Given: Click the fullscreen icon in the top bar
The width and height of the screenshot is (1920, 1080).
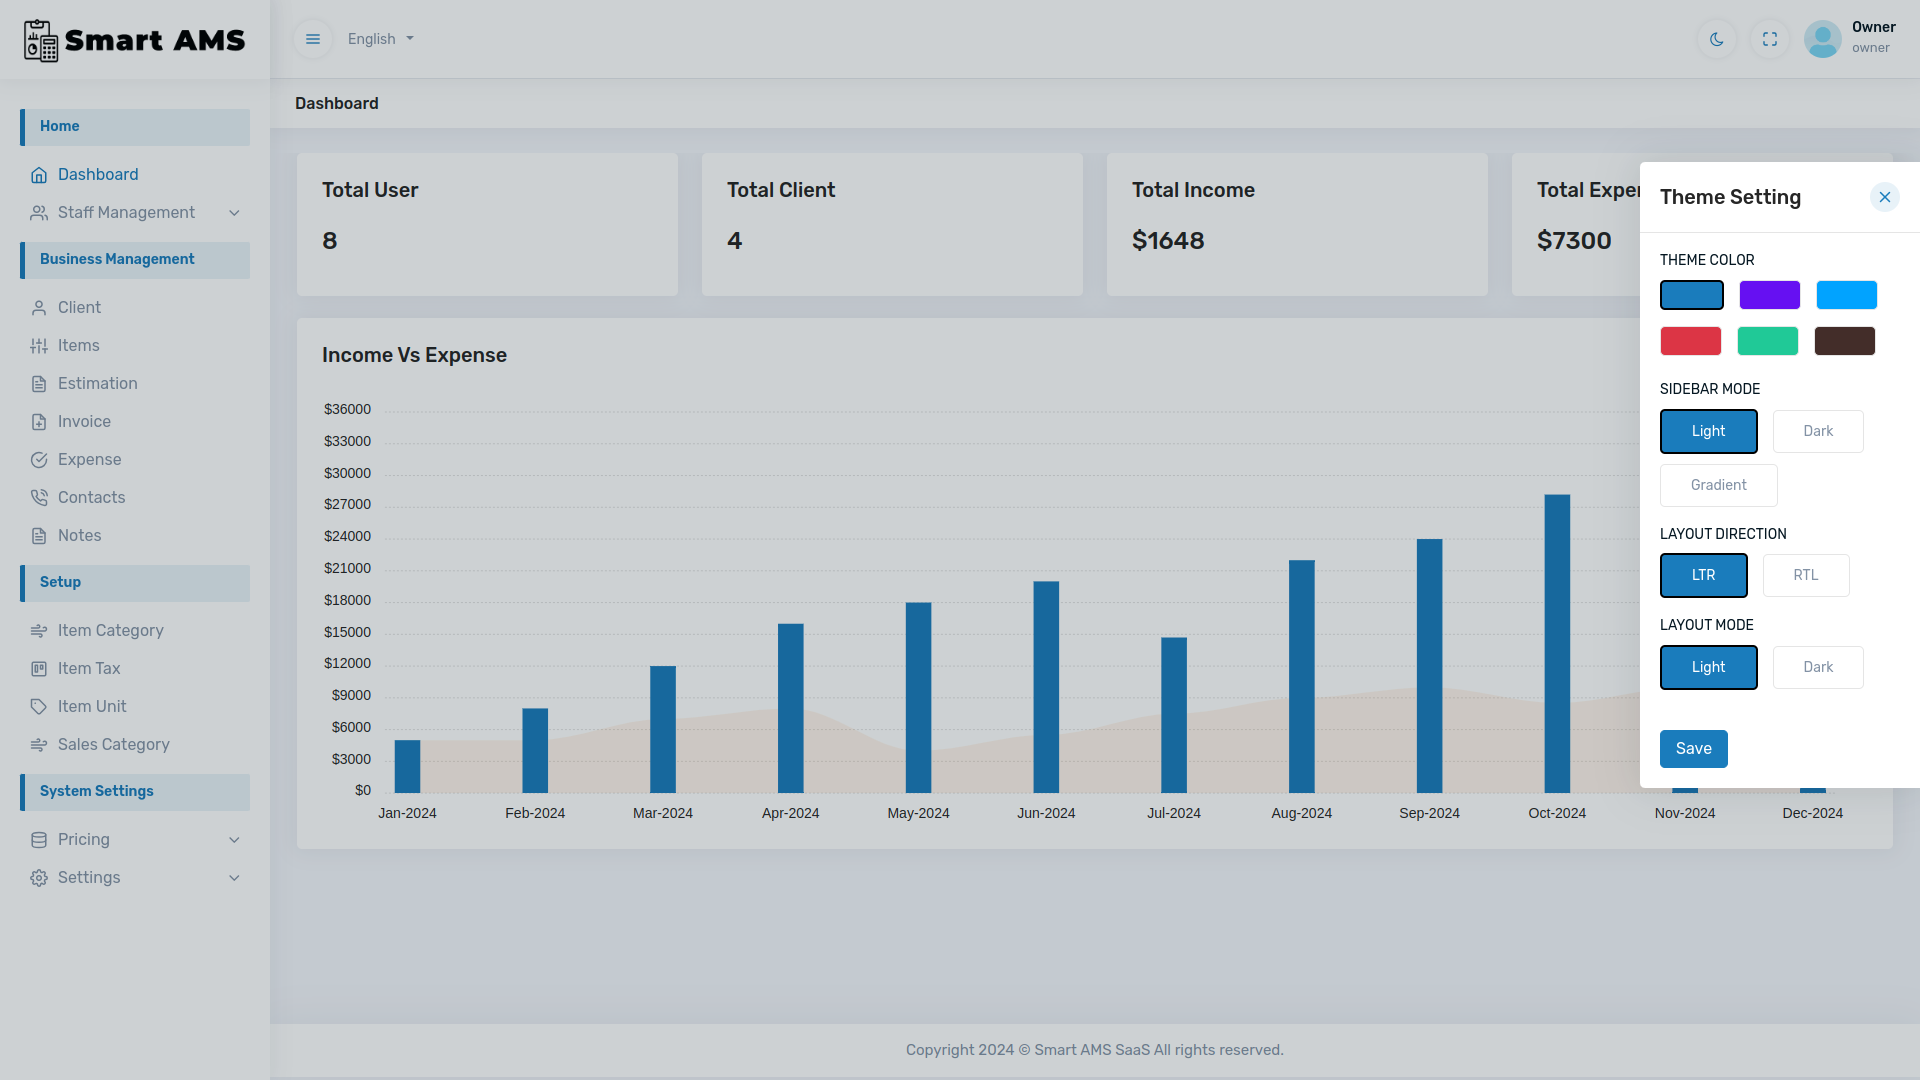Looking at the screenshot, I should [1770, 39].
